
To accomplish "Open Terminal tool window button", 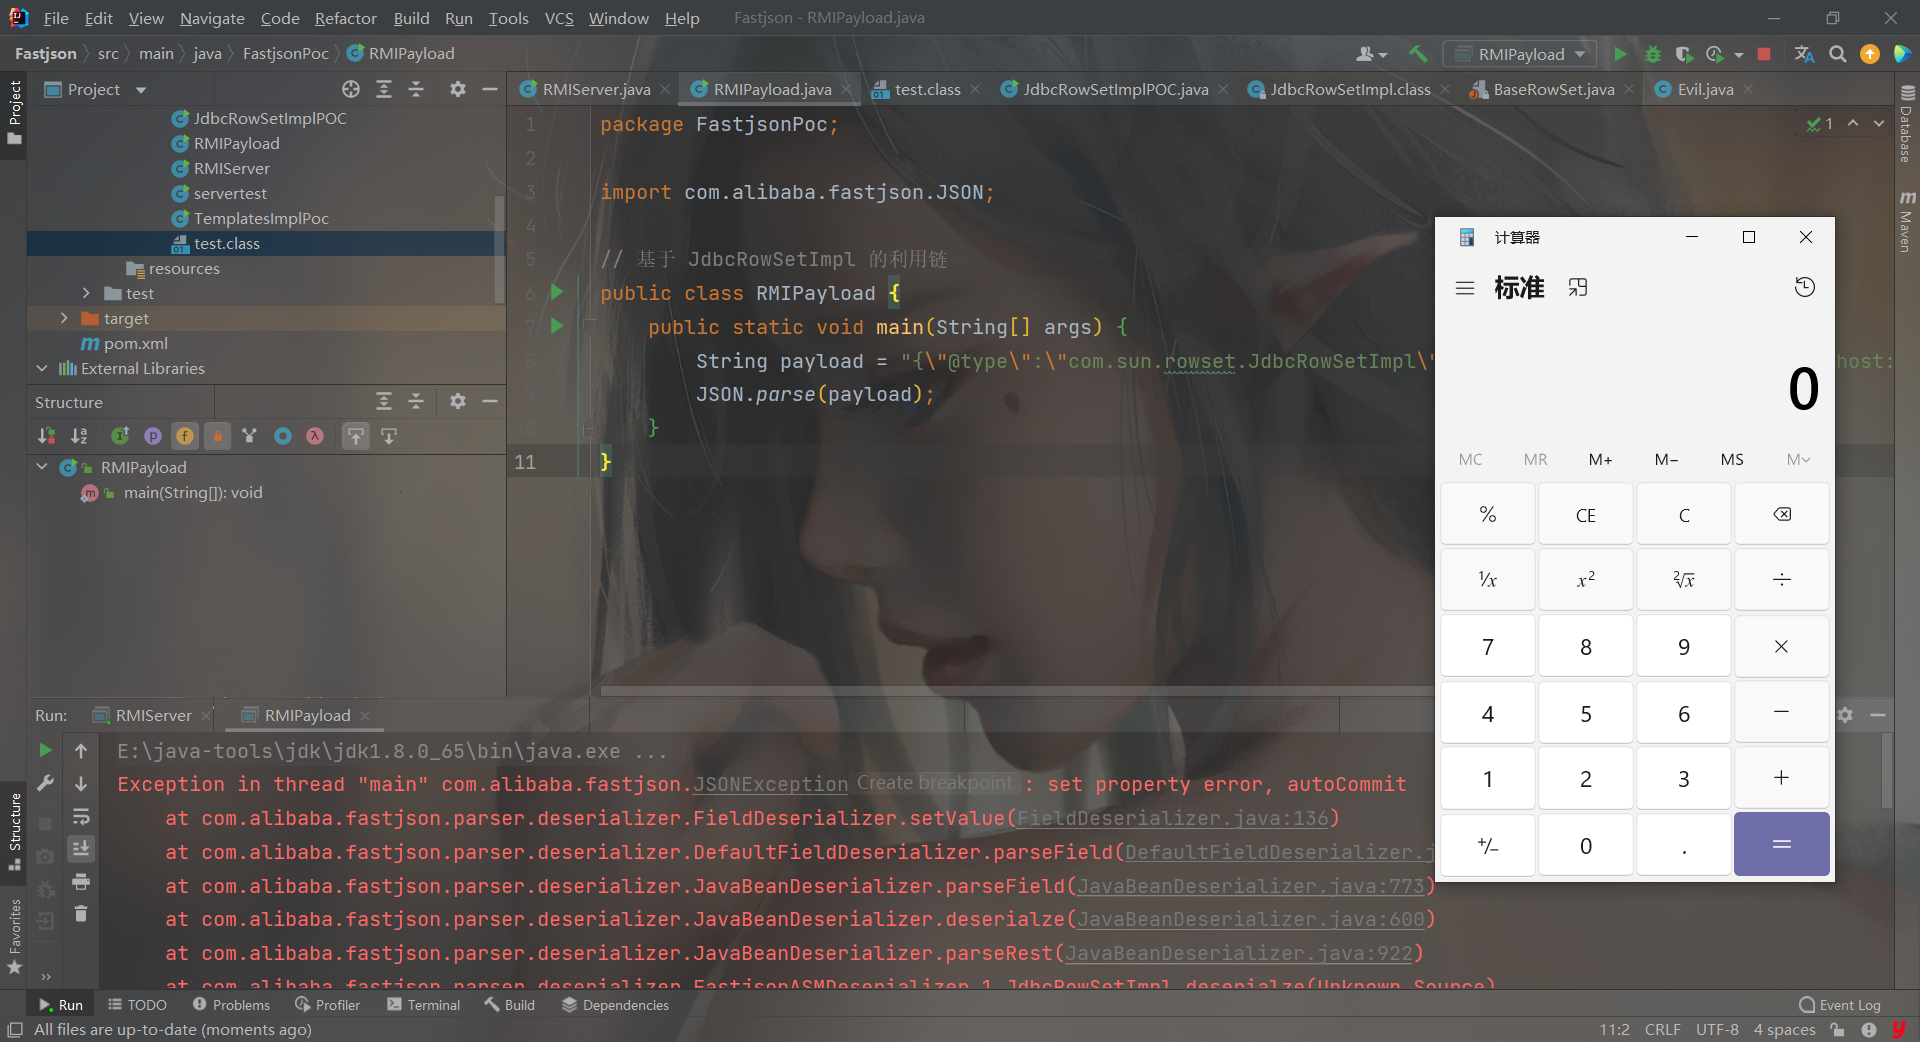I will pyautogui.click(x=424, y=1005).
